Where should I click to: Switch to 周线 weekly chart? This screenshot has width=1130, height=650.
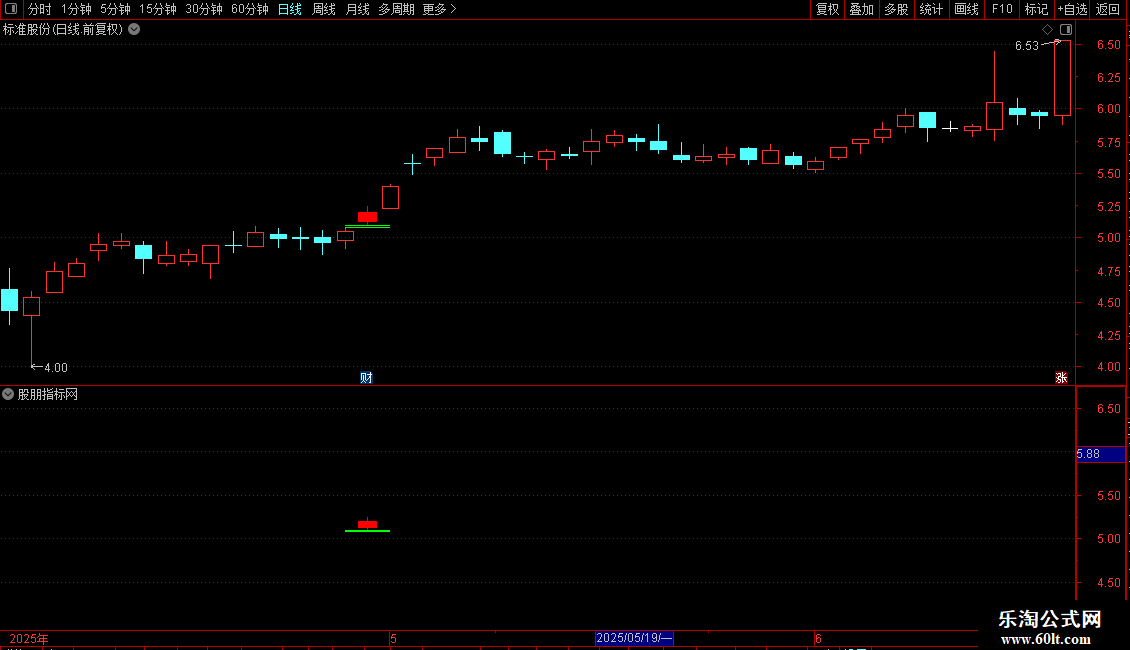tap(324, 9)
